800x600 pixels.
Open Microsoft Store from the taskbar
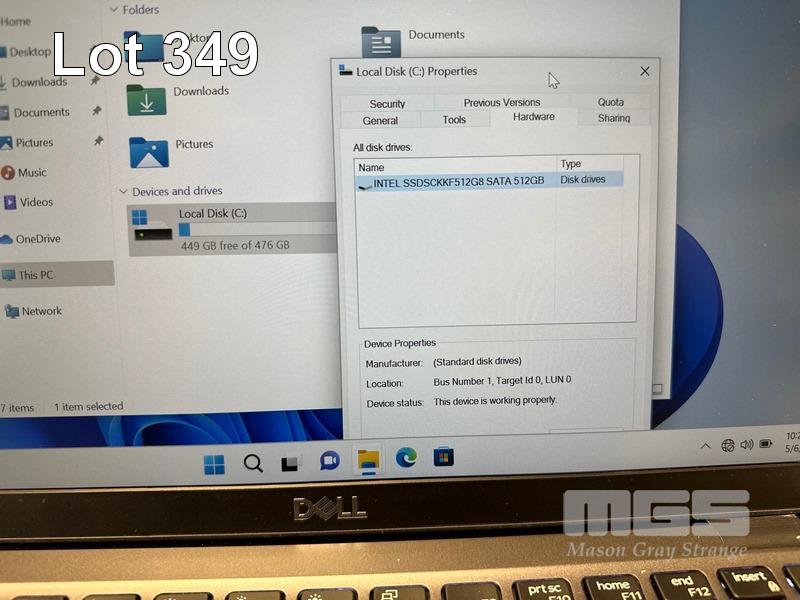tap(443, 457)
